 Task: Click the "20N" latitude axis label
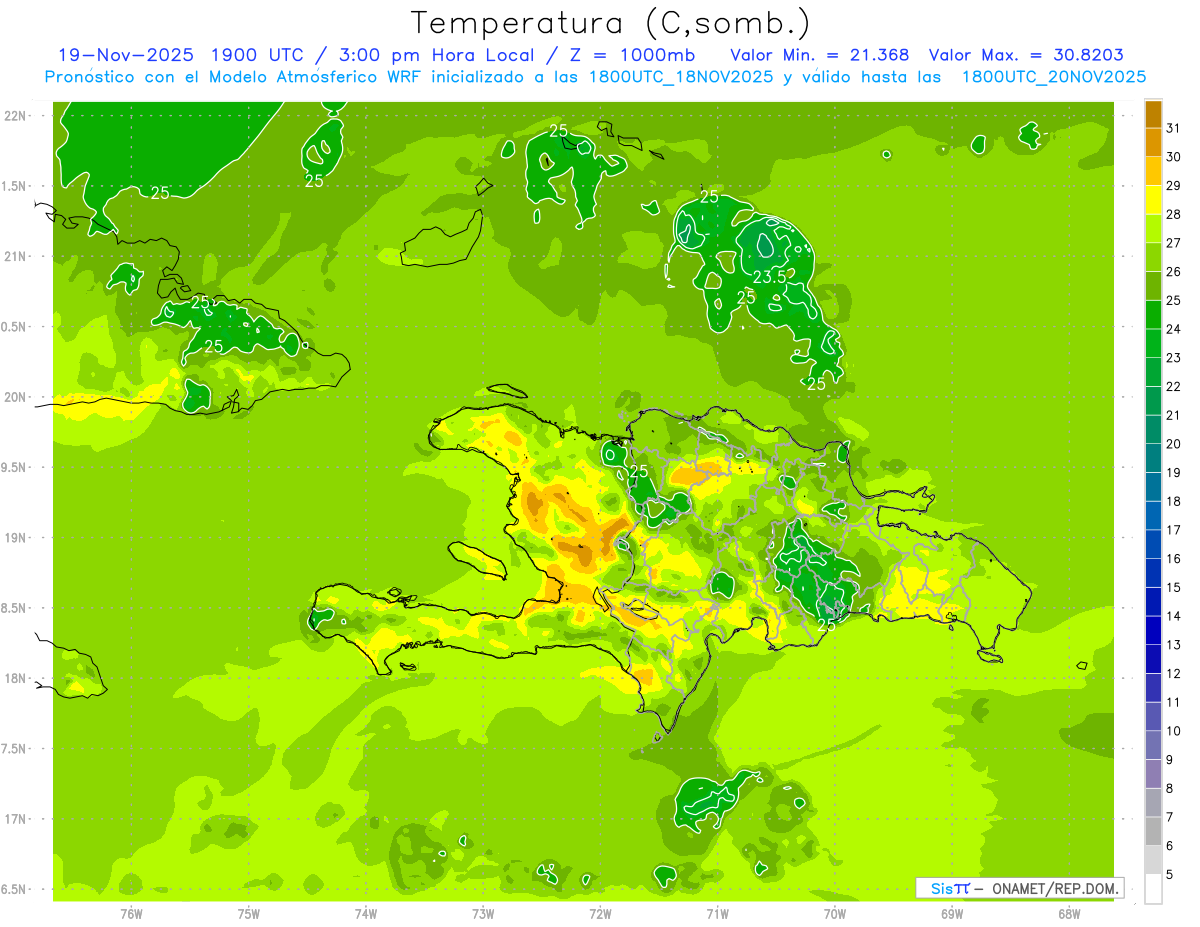click(x=15, y=397)
